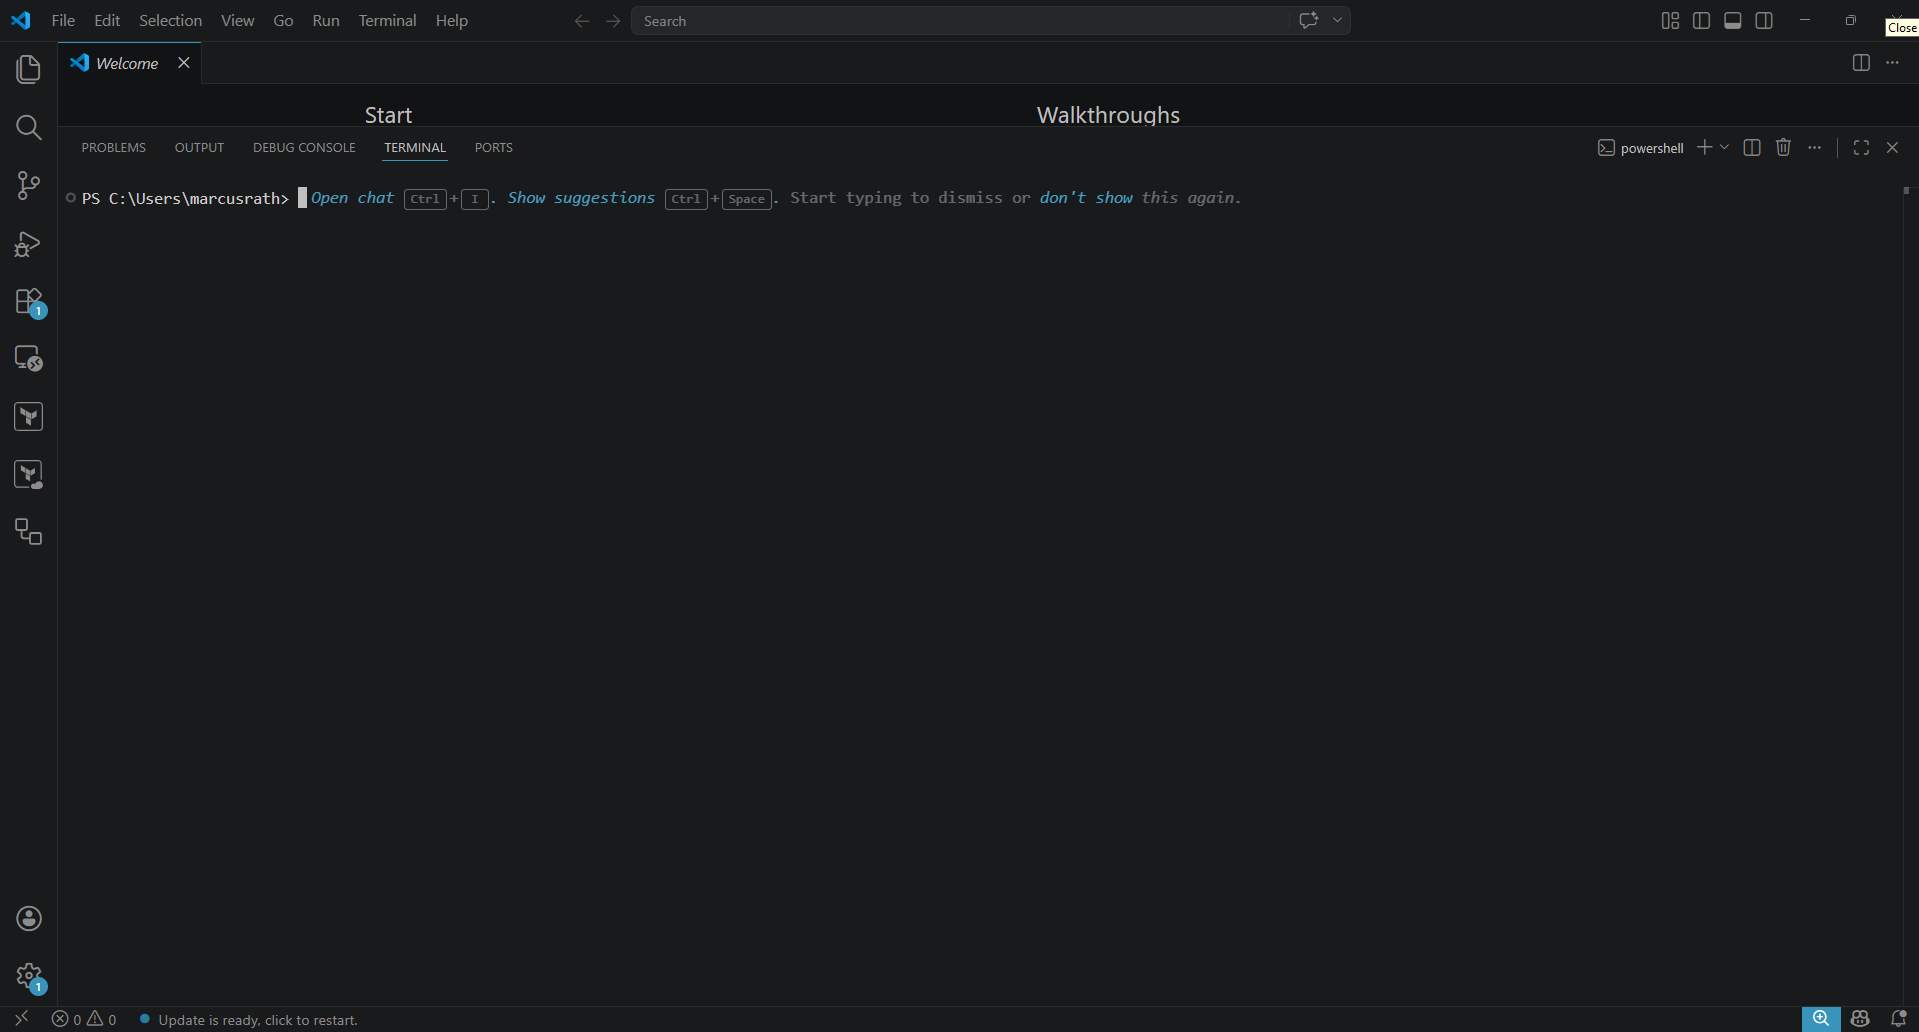Open terminal launch profile dropdown
This screenshot has width=1919, height=1032.
pos(1724,147)
